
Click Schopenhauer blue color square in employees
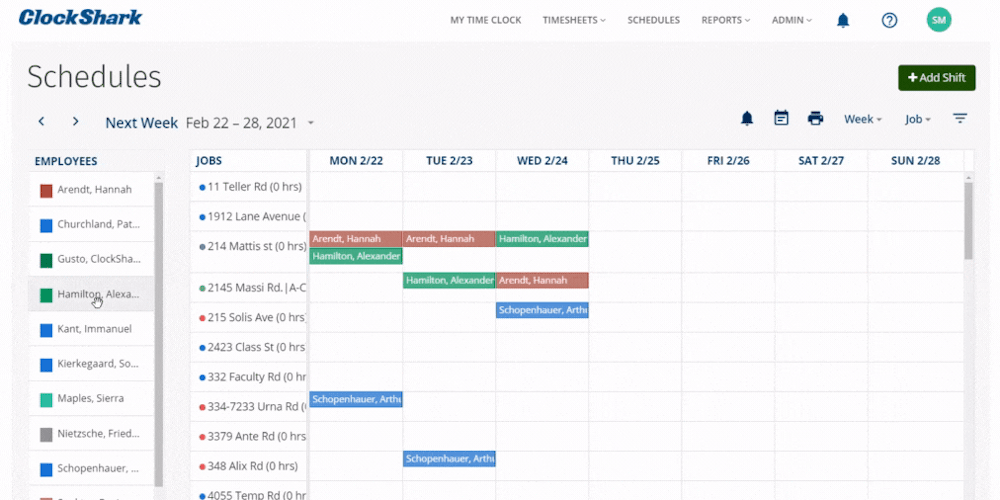[46, 470]
